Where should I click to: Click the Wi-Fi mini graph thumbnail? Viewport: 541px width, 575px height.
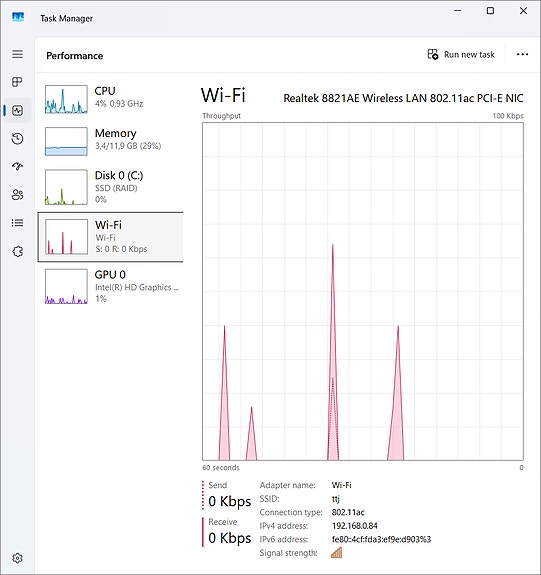click(66, 237)
